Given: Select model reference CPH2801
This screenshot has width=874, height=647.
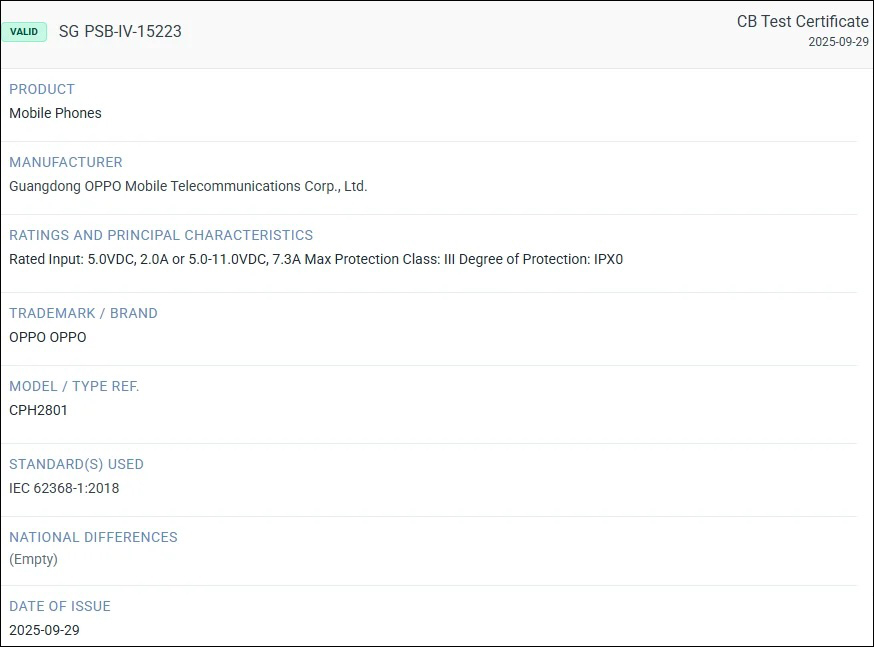Looking at the screenshot, I should pyautogui.click(x=39, y=410).
